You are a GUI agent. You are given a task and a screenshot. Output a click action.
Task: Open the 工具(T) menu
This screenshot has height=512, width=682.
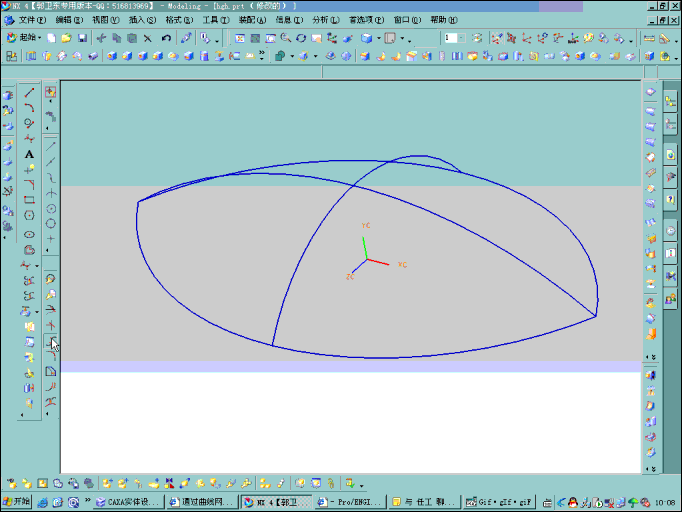point(216,20)
